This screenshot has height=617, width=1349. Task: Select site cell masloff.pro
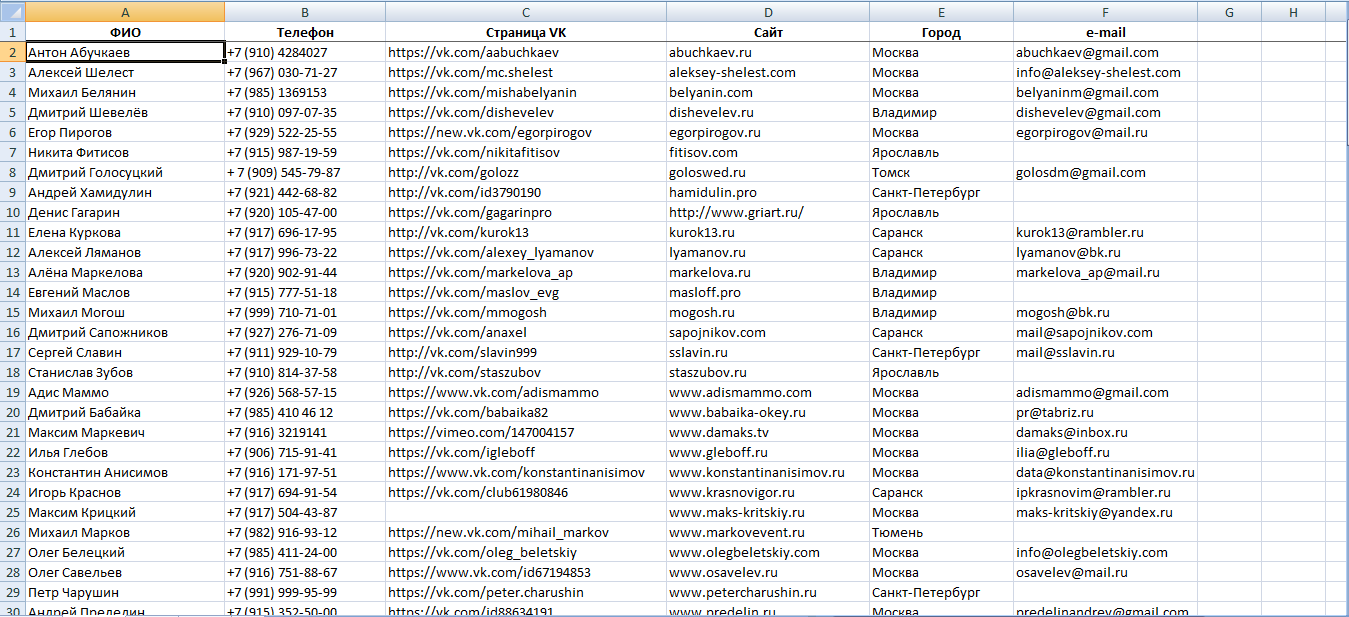tap(768, 292)
